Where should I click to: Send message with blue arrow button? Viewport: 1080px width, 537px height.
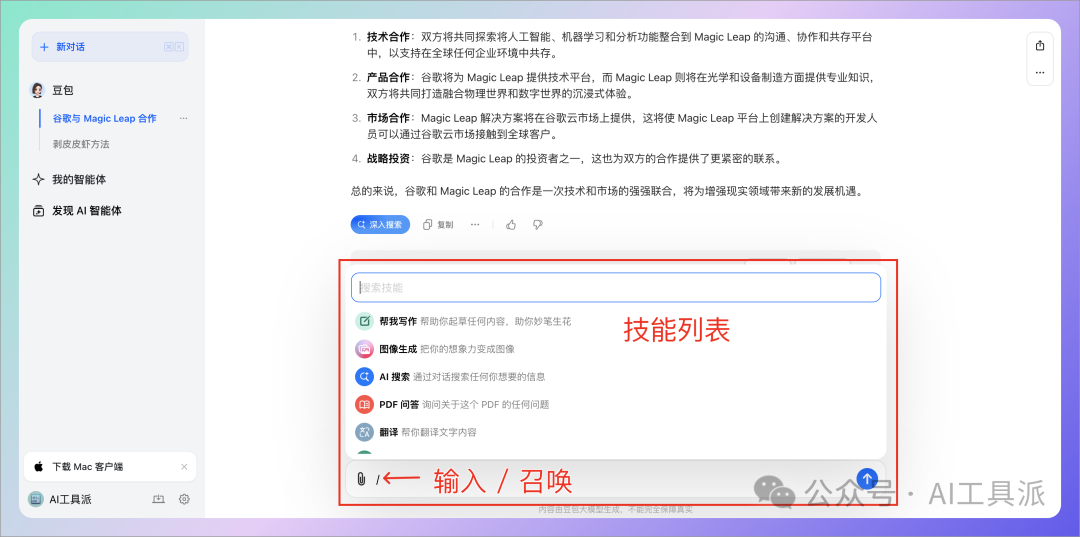click(867, 478)
